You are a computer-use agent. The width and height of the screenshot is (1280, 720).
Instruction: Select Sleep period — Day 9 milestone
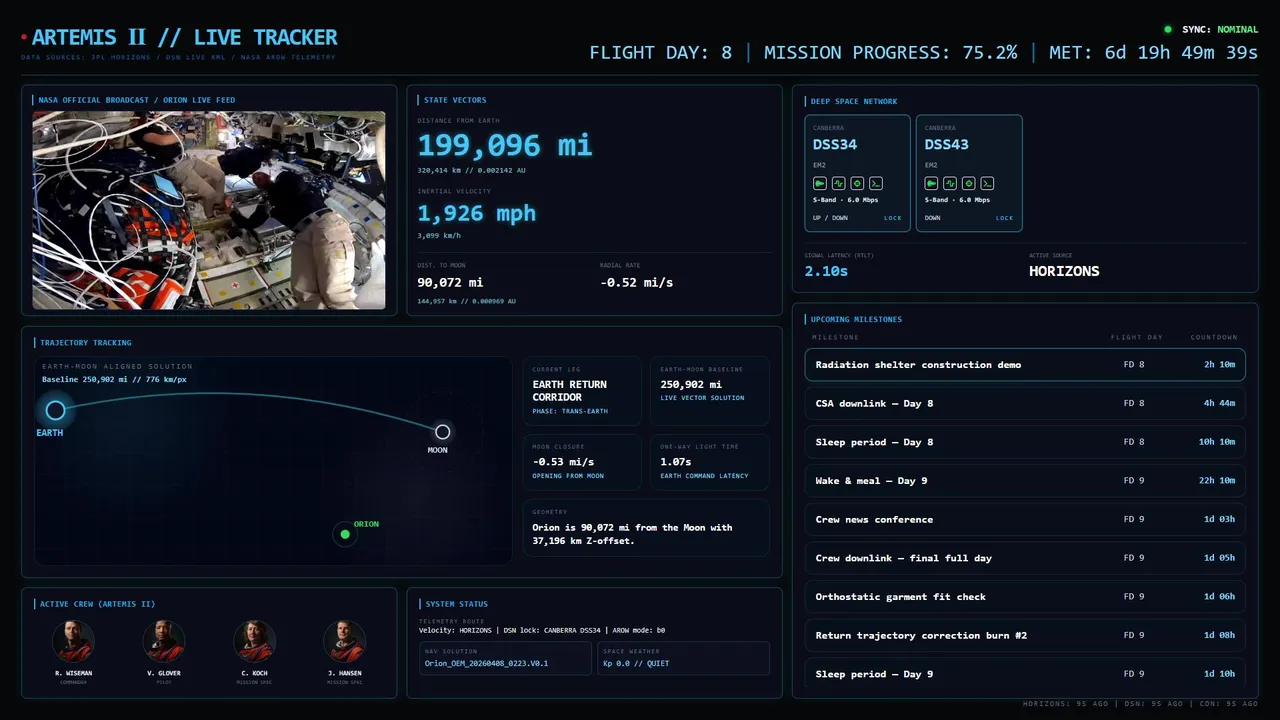[x=1025, y=674]
